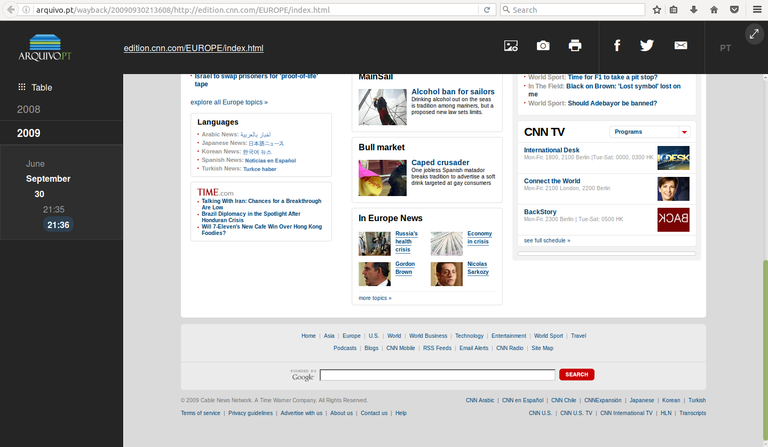Select day 30 in the sidebar
Screen dimensions: 768x447
[39, 194]
